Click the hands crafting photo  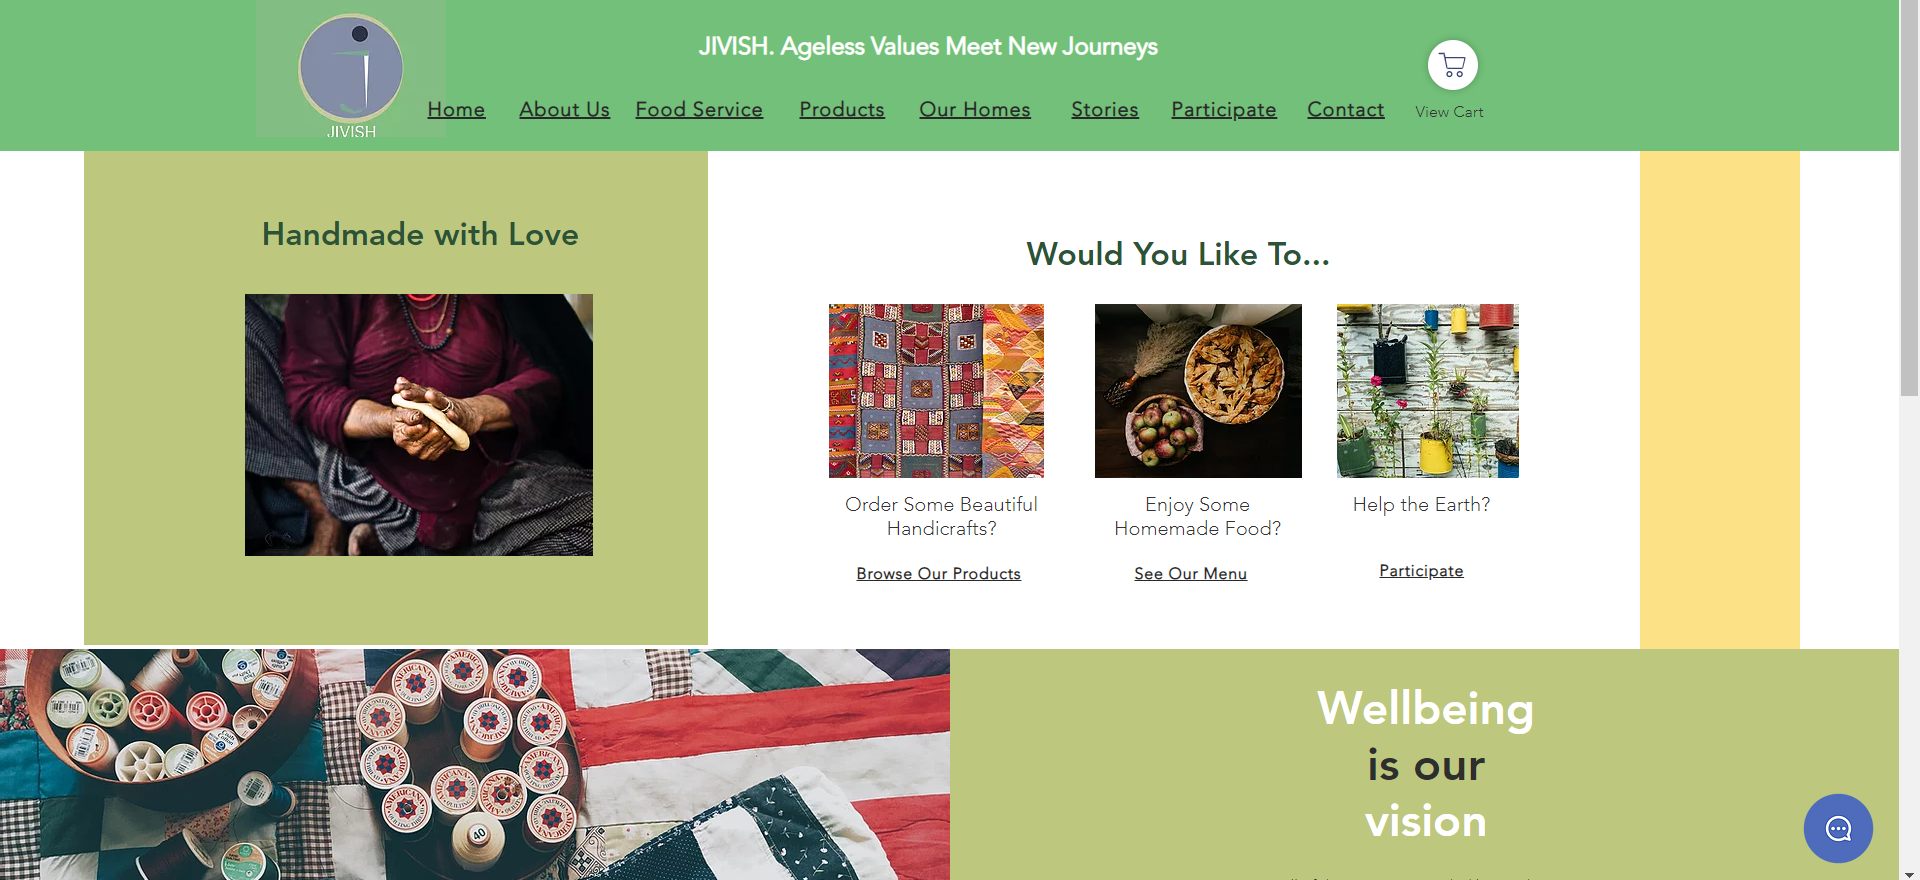(419, 425)
